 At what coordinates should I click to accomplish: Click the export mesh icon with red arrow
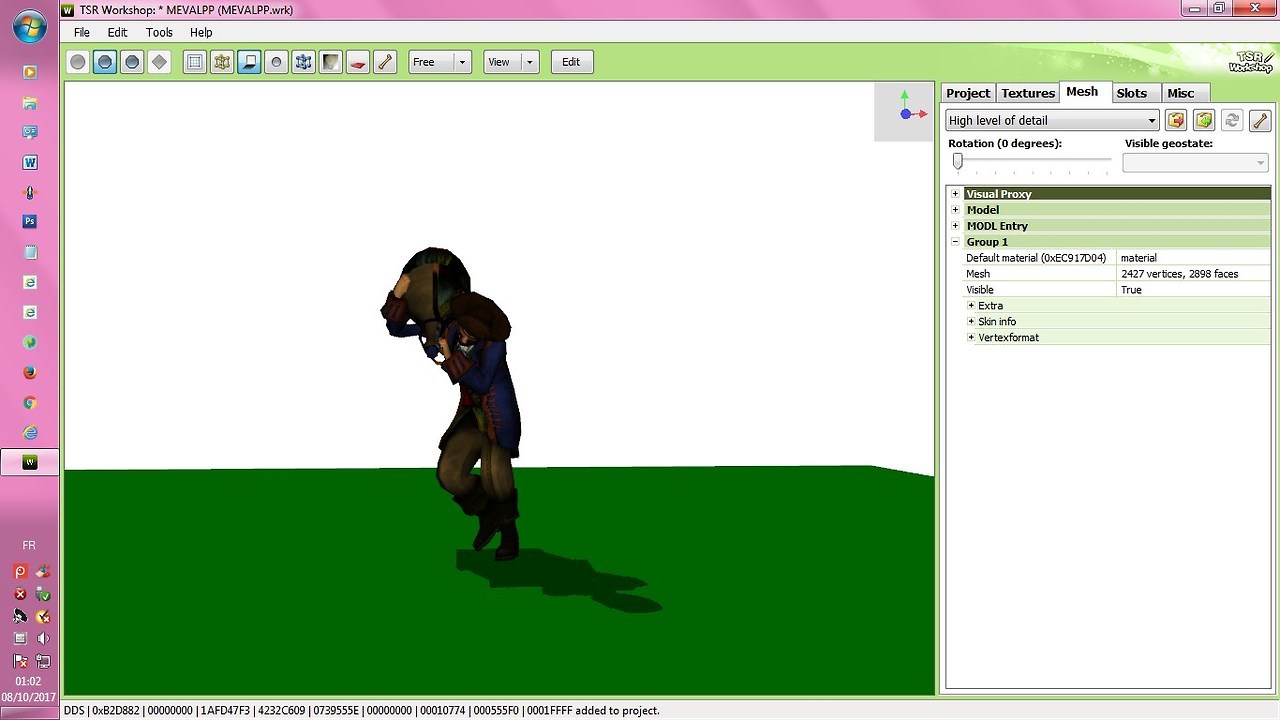point(1176,120)
